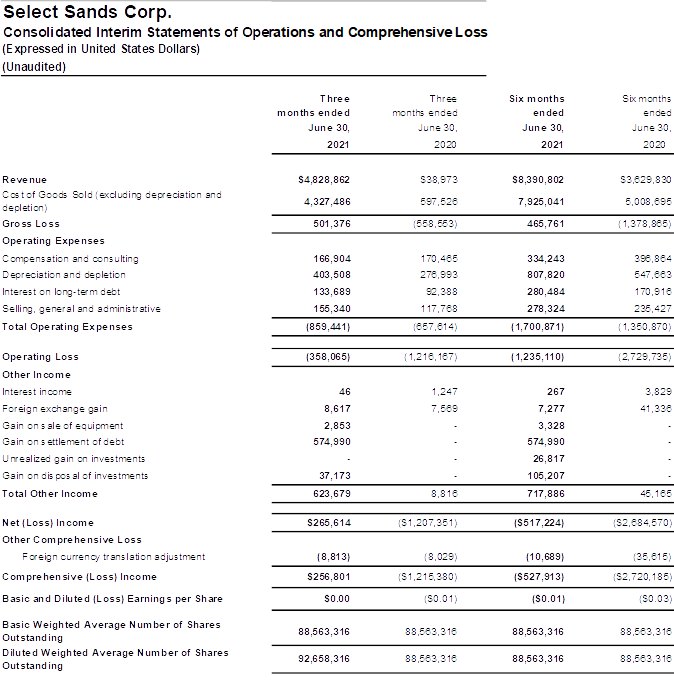The width and height of the screenshot is (674, 690).
Task: Click Gain on settlement of debt label
Action: tap(63, 442)
